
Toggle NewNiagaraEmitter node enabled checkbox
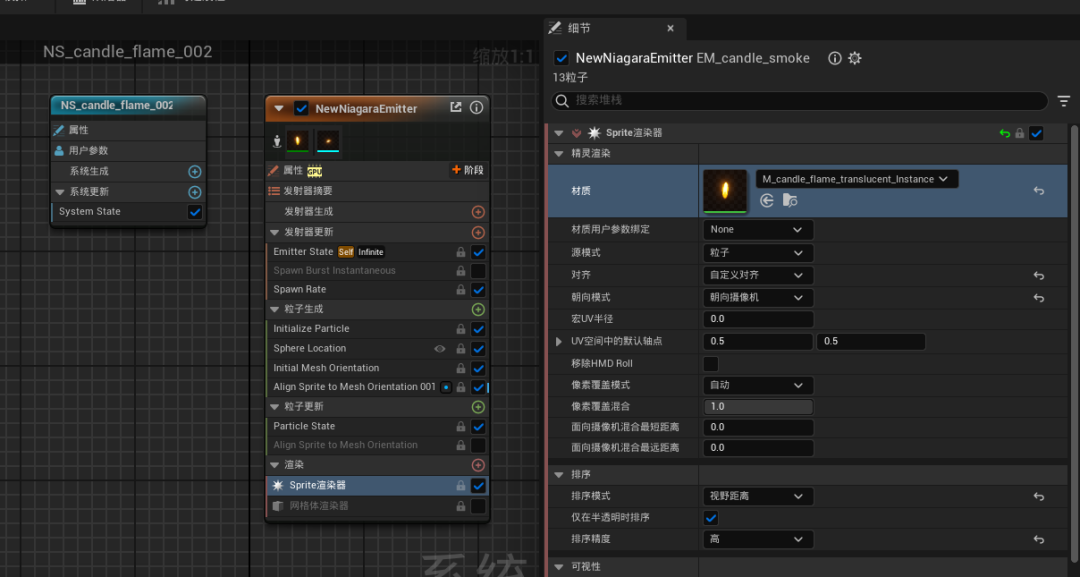pos(301,108)
